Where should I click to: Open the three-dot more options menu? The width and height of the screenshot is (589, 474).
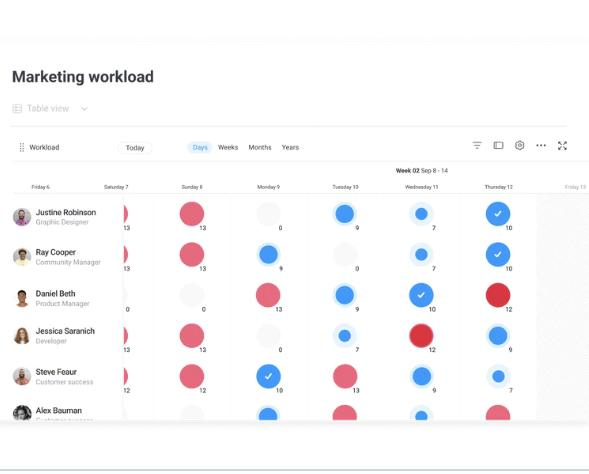pos(541,145)
